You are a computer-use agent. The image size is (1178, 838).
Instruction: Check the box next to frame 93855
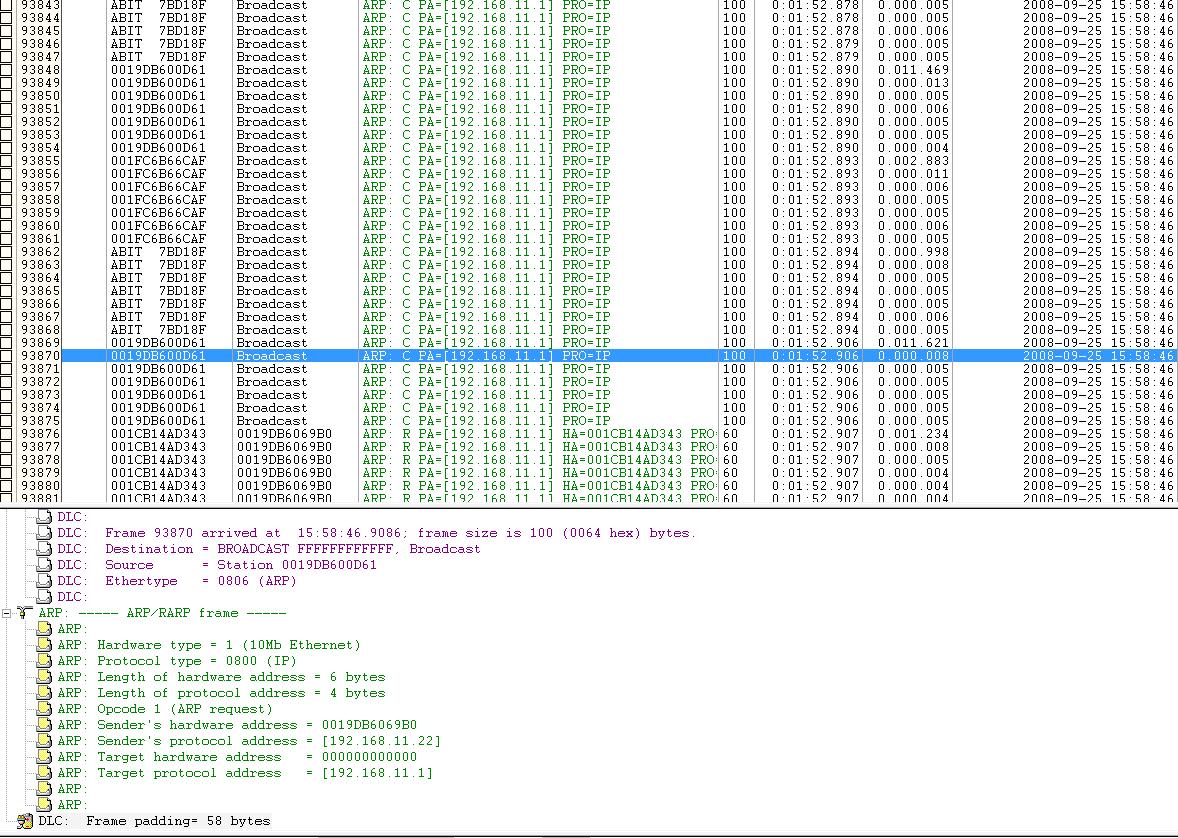tap(7, 161)
